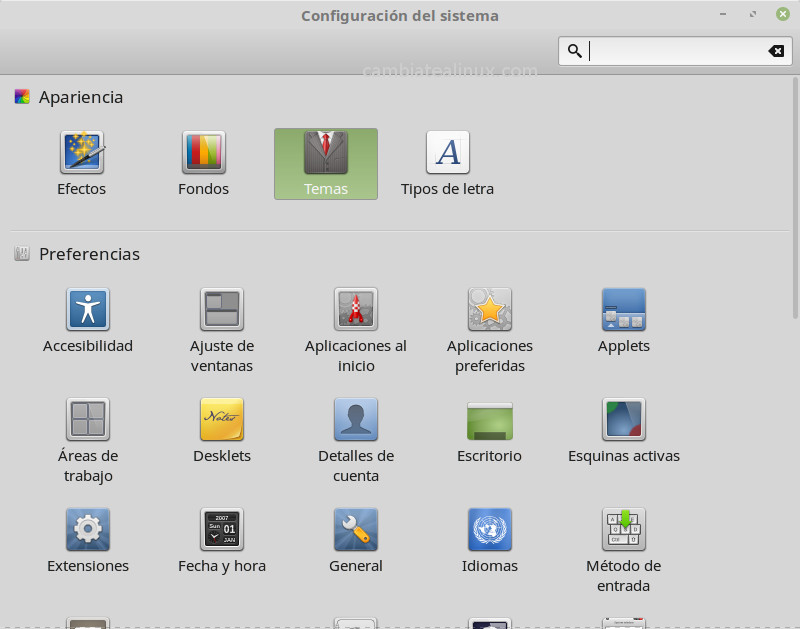Select the Efectos icon
The image size is (800, 629).
[81, 162]
